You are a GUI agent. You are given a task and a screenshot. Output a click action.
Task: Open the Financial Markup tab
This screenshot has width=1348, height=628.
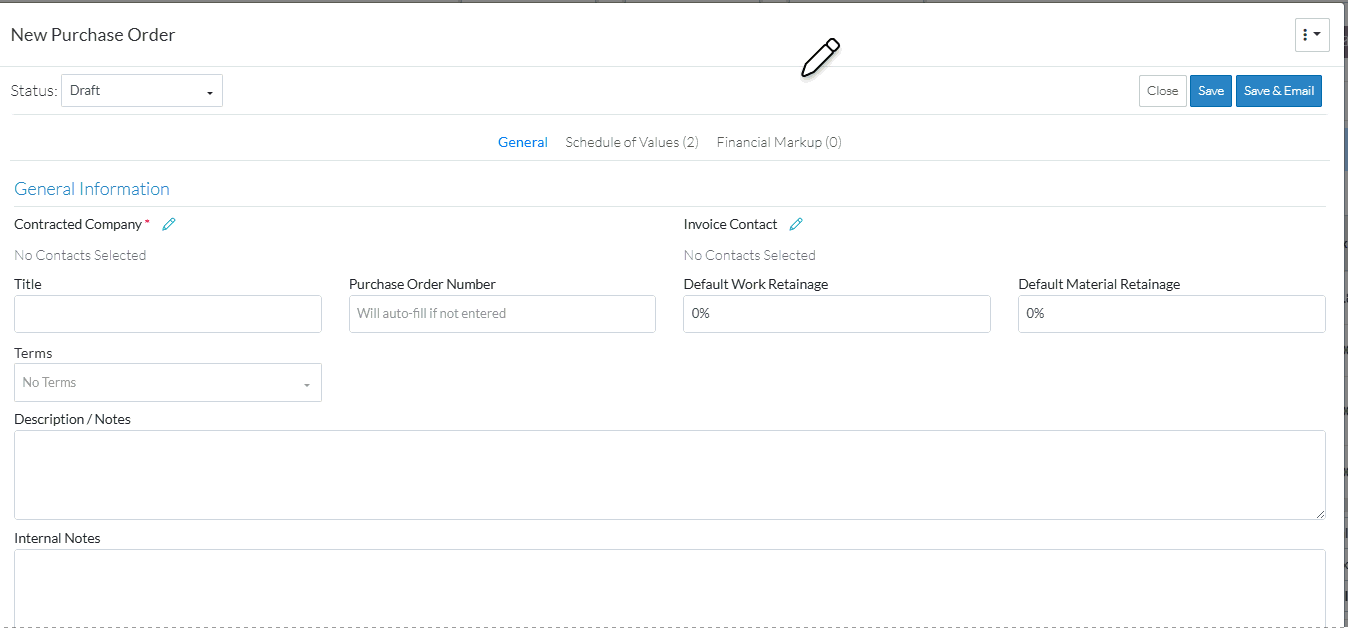pos(779,142)
